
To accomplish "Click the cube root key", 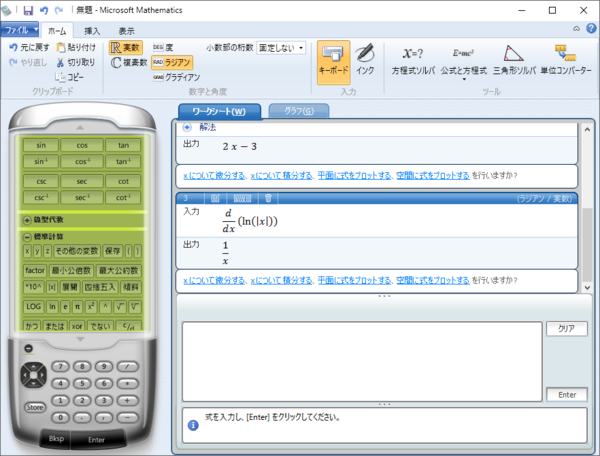I will click(135, 306).
